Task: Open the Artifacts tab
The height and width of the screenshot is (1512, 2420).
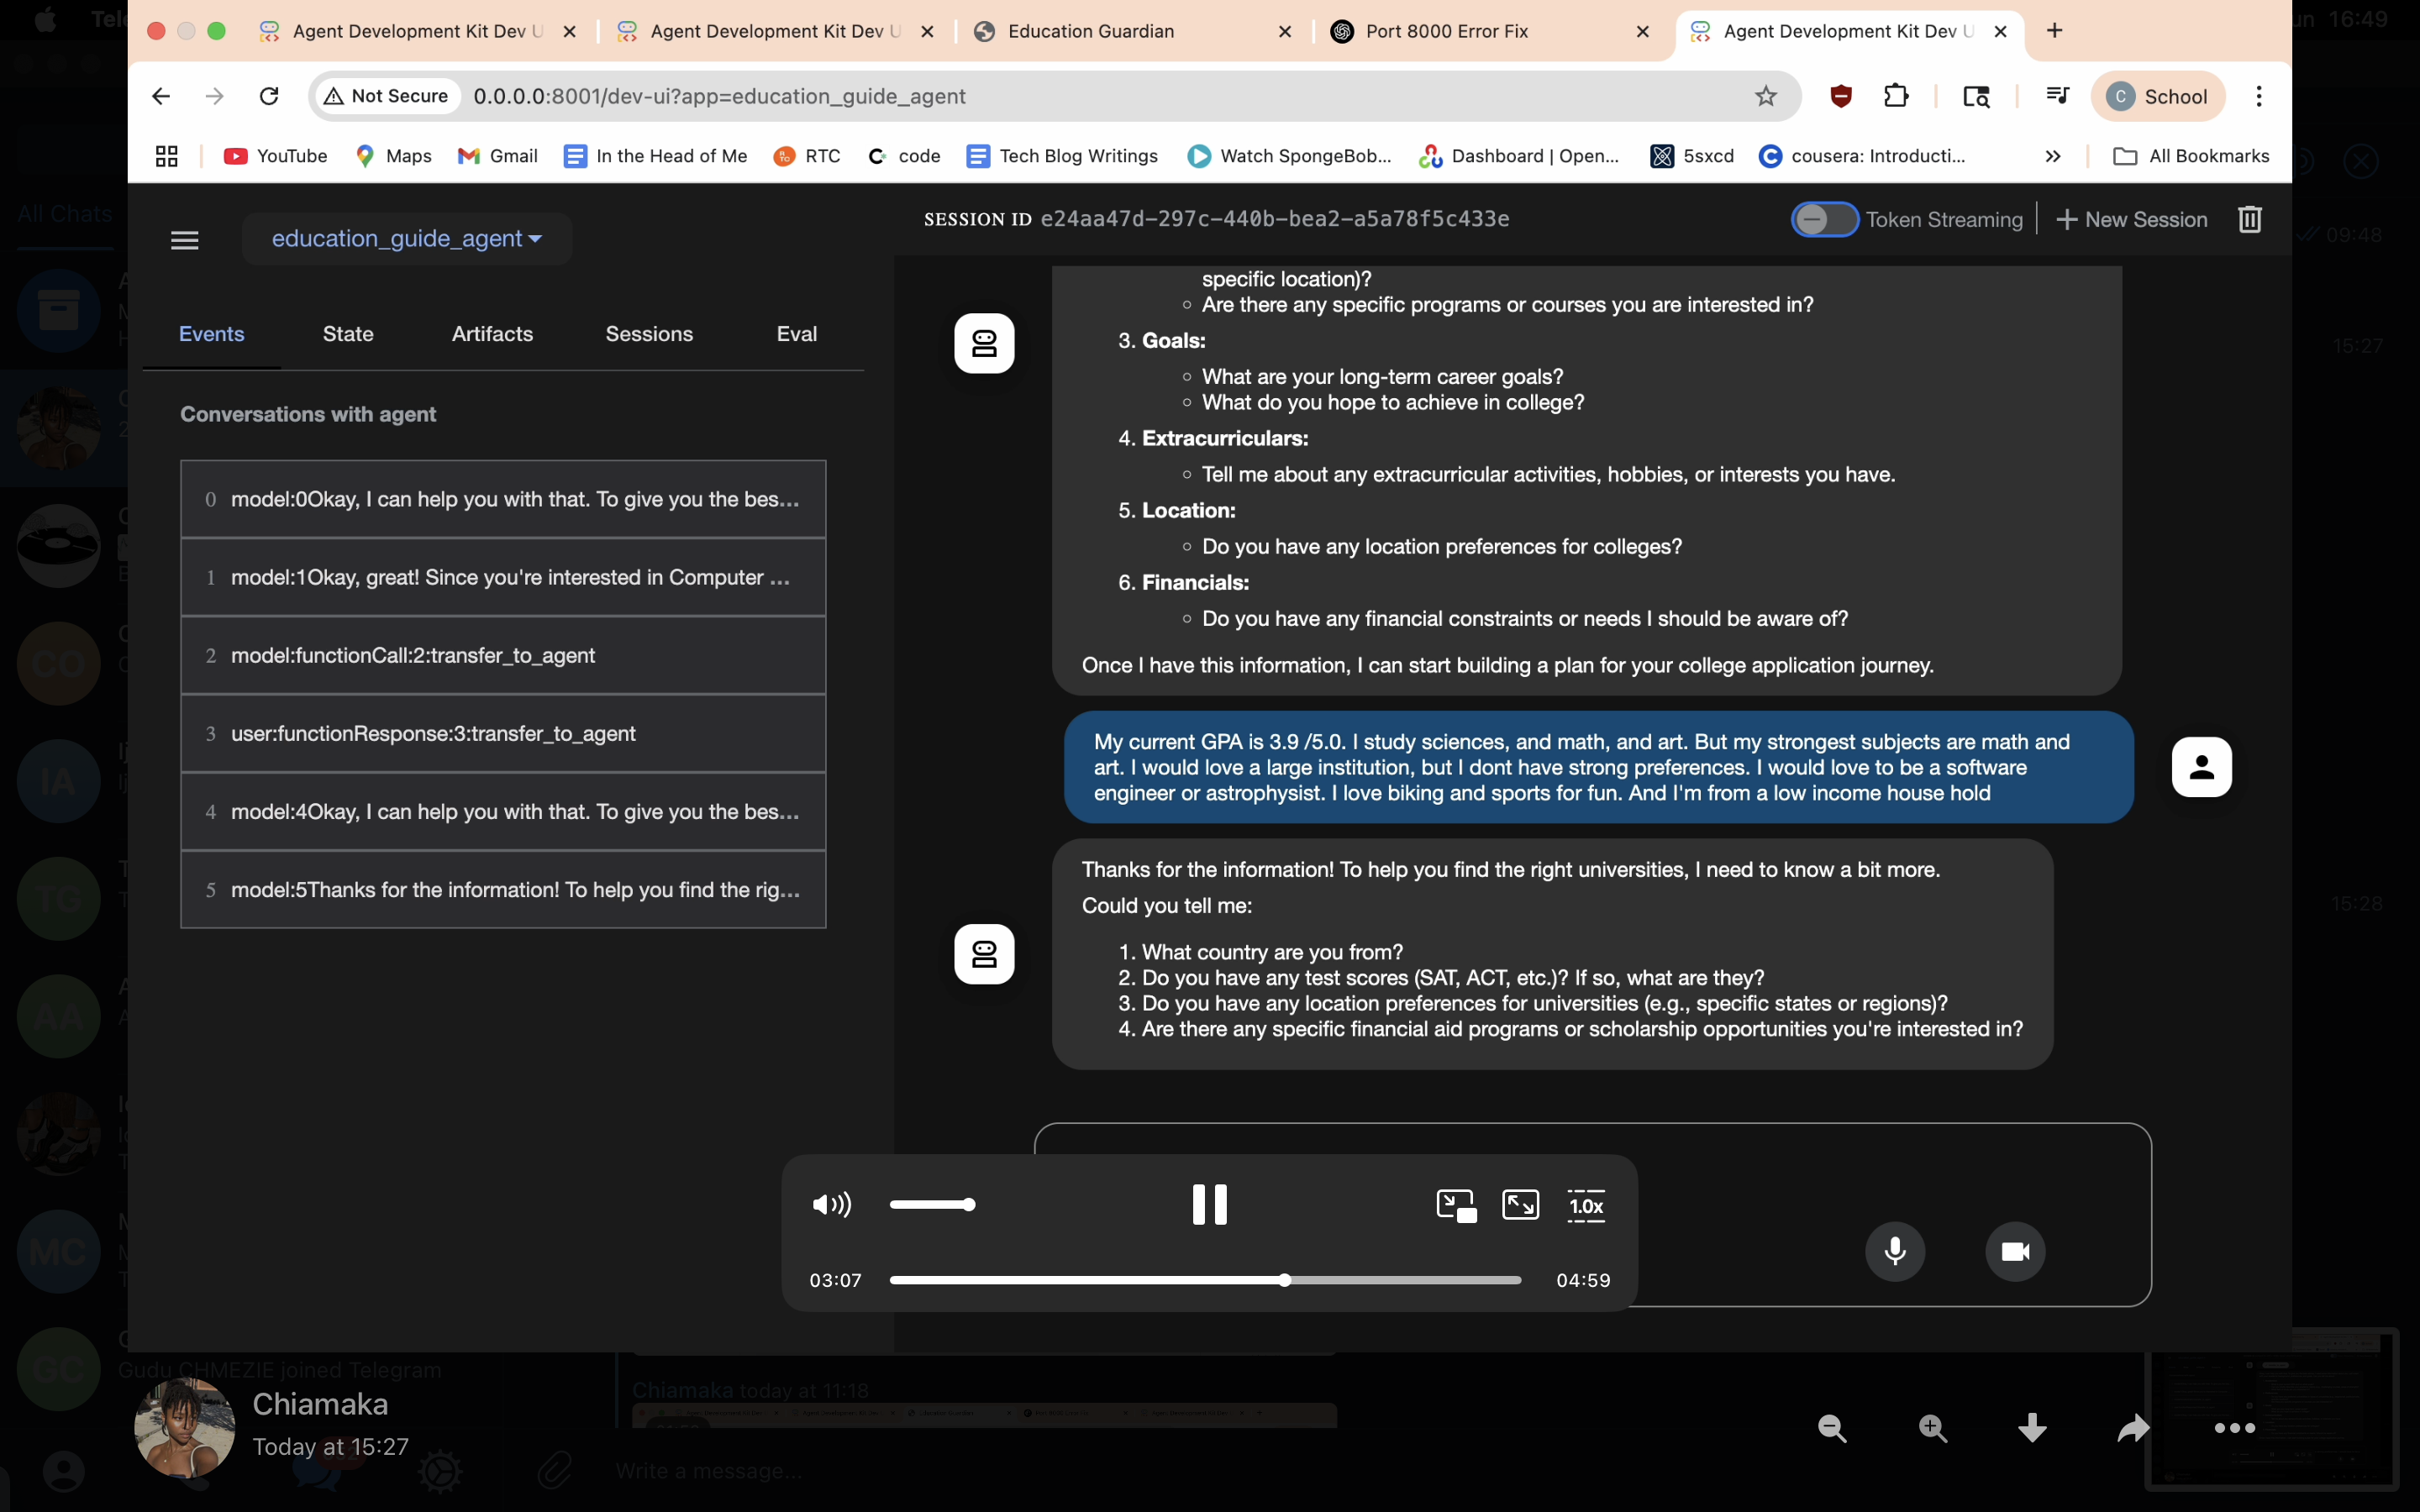Action: tap(492, 334)
